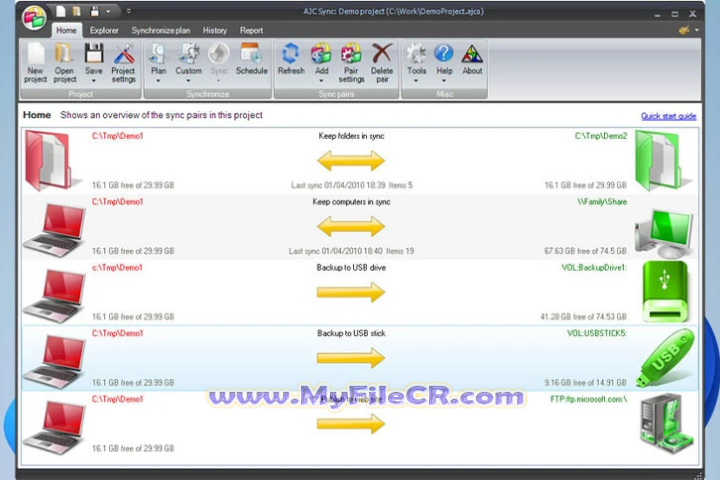Viewport: 720px width, 480px height.
Task: Click the AJC Sync application orb button
Action: click(x=33, y=18)
